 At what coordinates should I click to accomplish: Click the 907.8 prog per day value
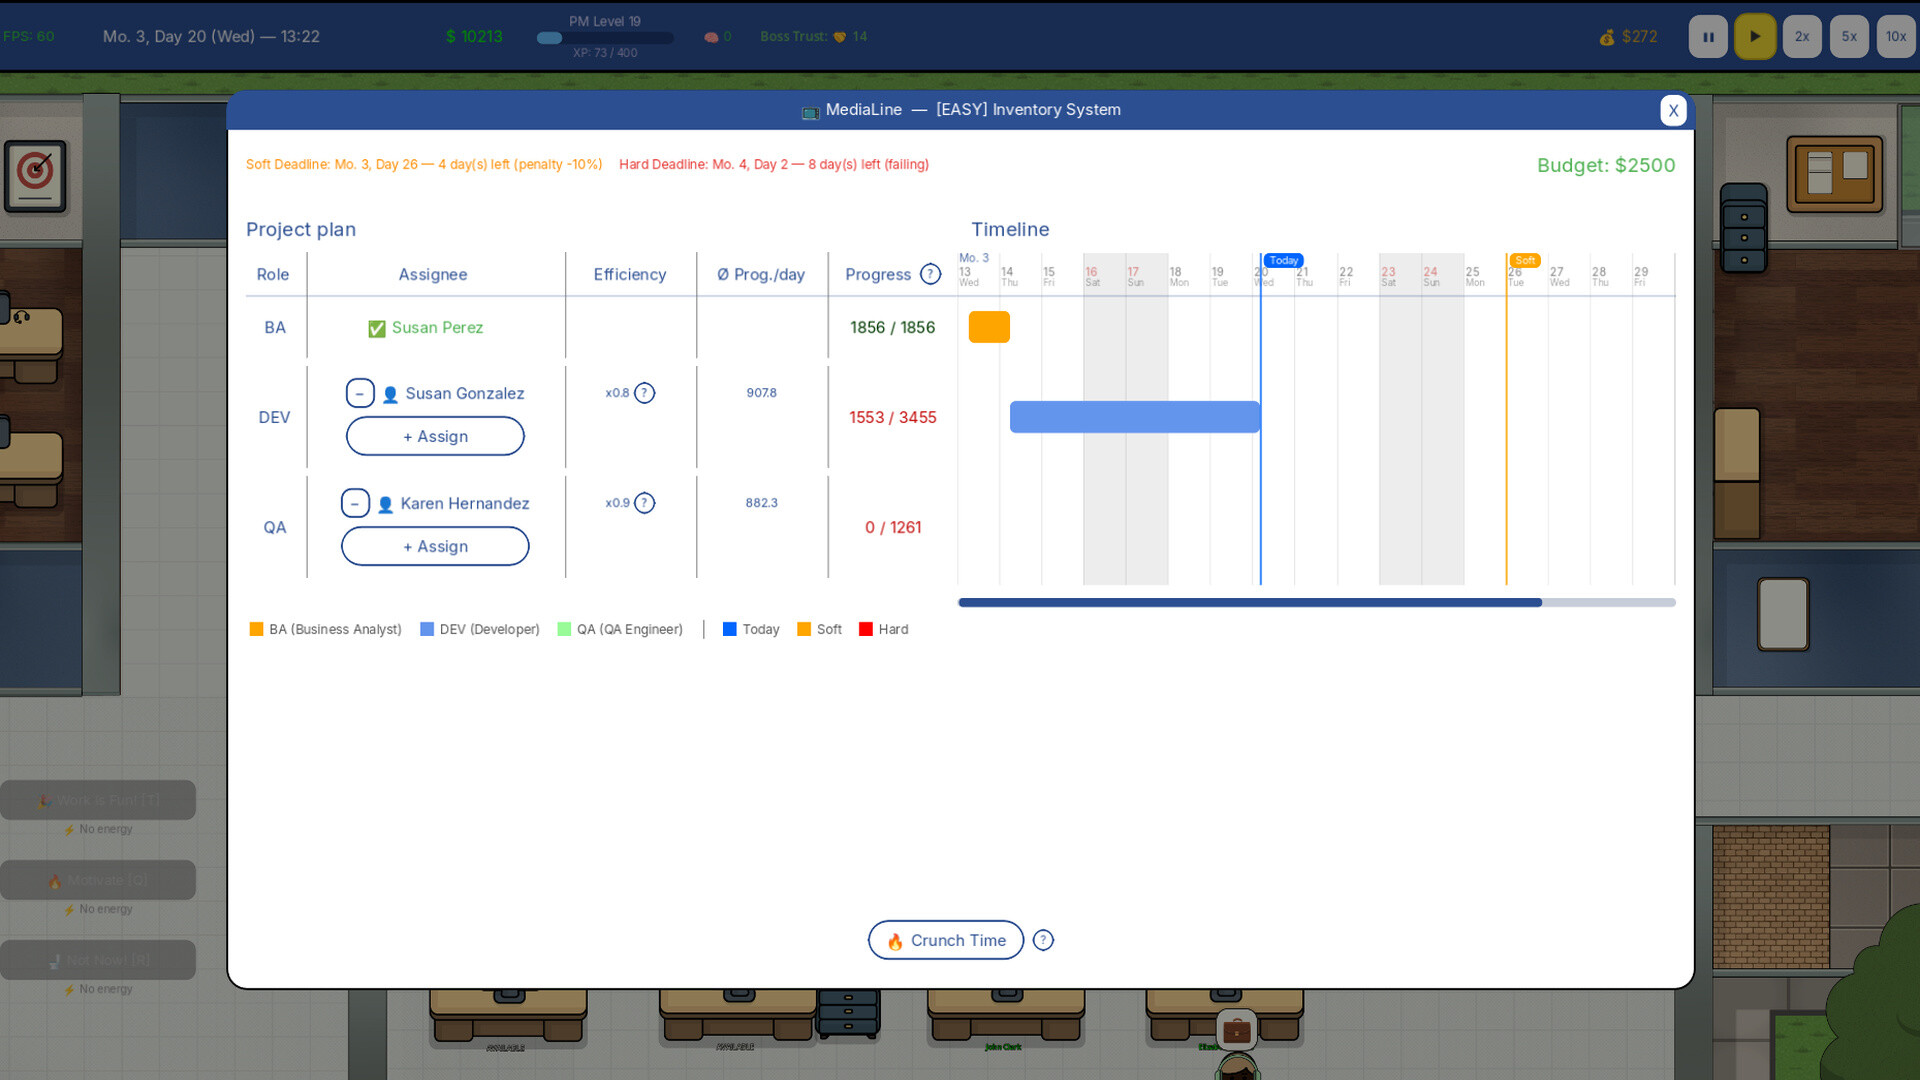coord(761,393)
